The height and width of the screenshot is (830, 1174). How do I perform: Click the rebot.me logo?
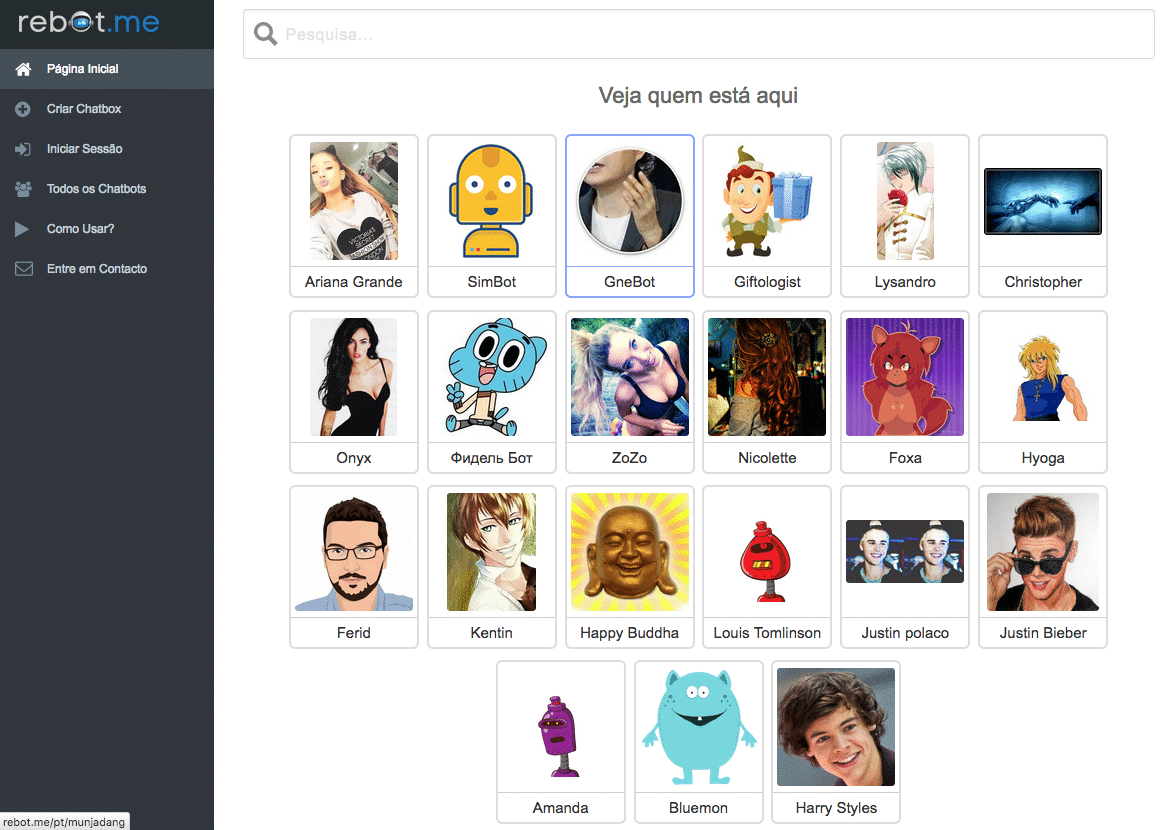88,22
